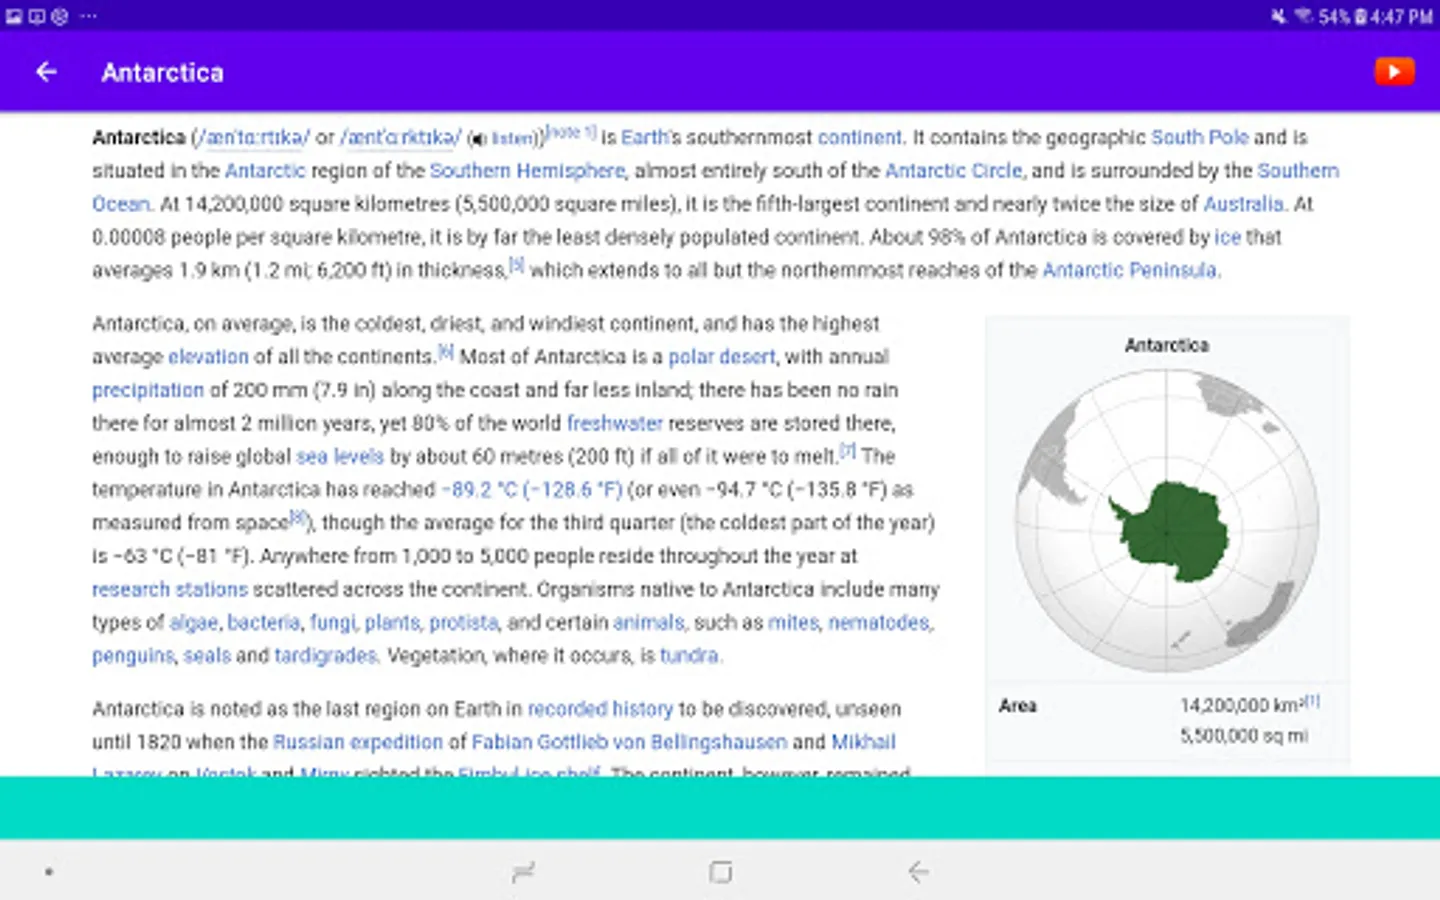
Task: Open the −89.2 °C temperature link
Action: tap(532, 489)
